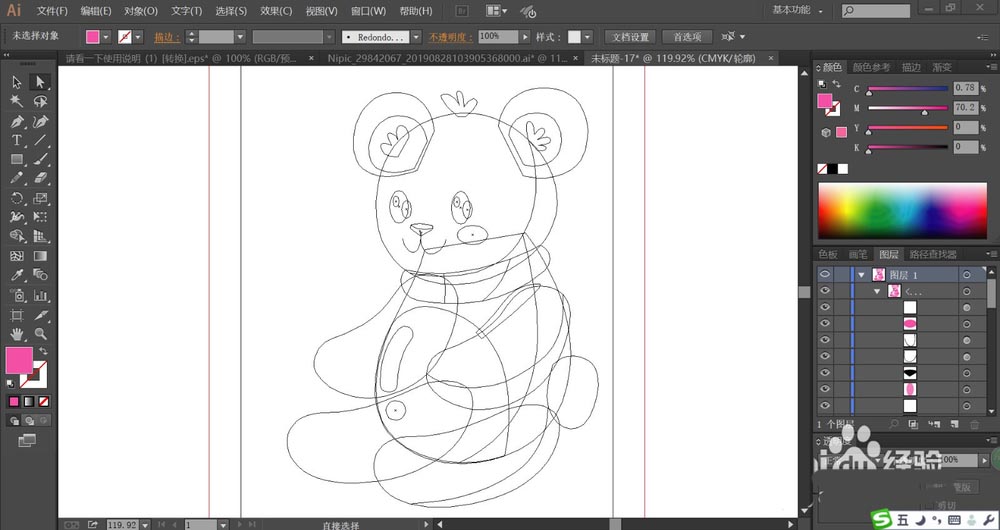Select the Type tool
This screenshot has height=530, width=1000.
17,140
